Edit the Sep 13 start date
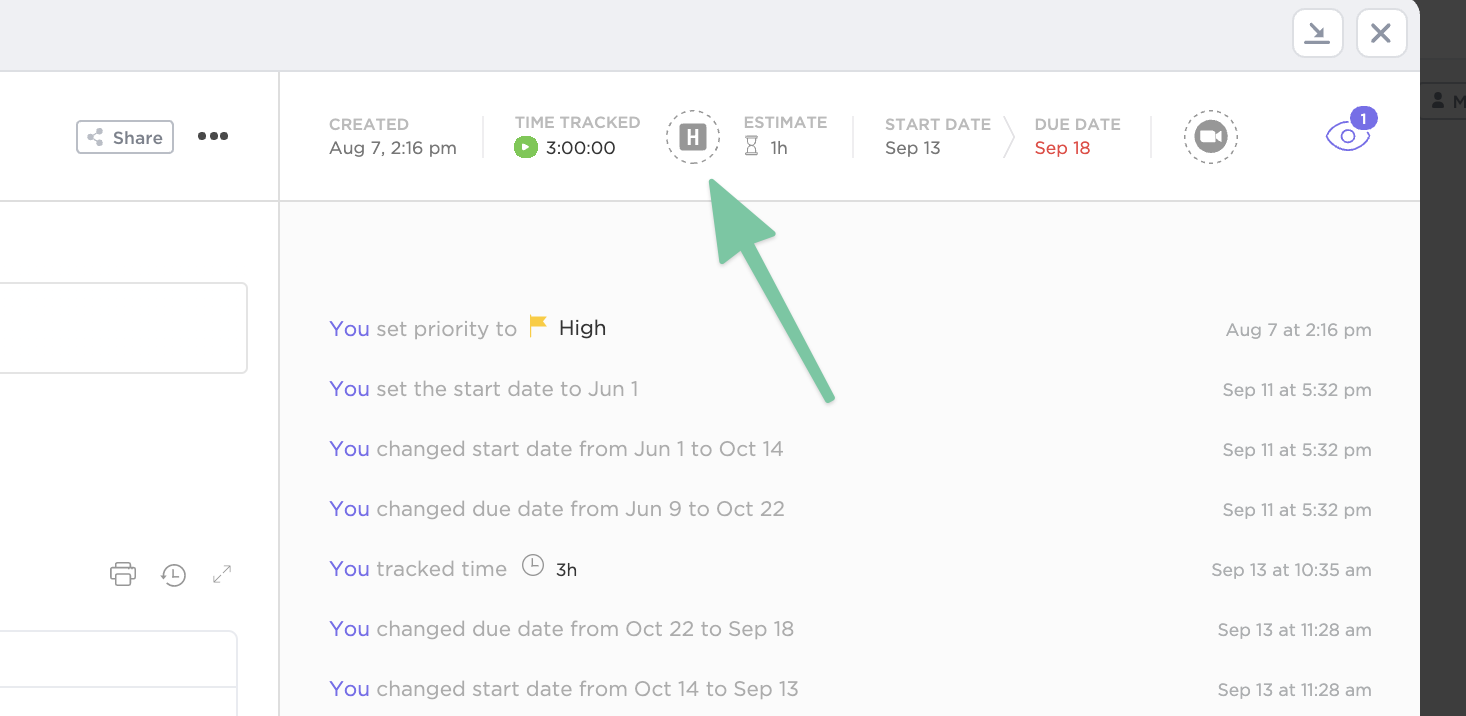Viewport: 1466px width, 716px height. [x=912, y=148]
